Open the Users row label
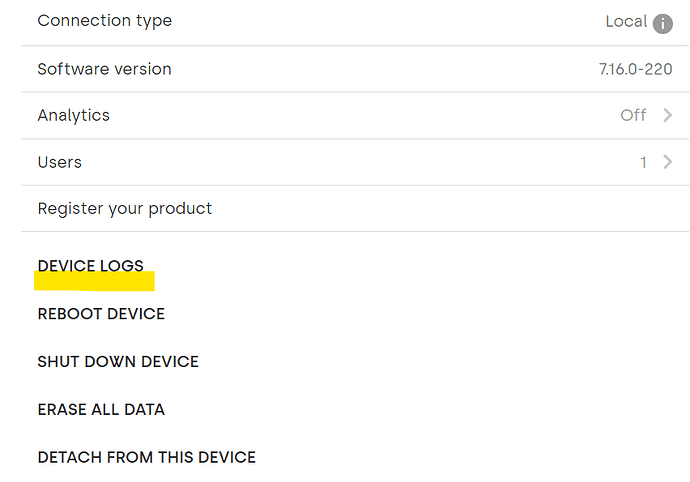 click(x=60, y=162)
